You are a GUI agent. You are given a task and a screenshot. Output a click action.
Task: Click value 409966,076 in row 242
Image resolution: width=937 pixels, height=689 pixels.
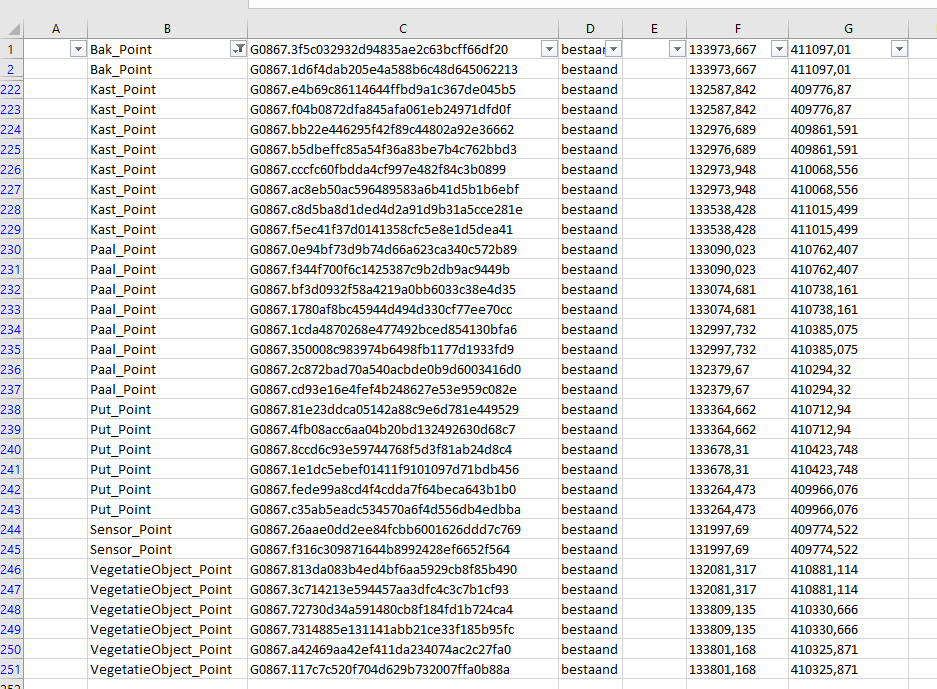848,489
